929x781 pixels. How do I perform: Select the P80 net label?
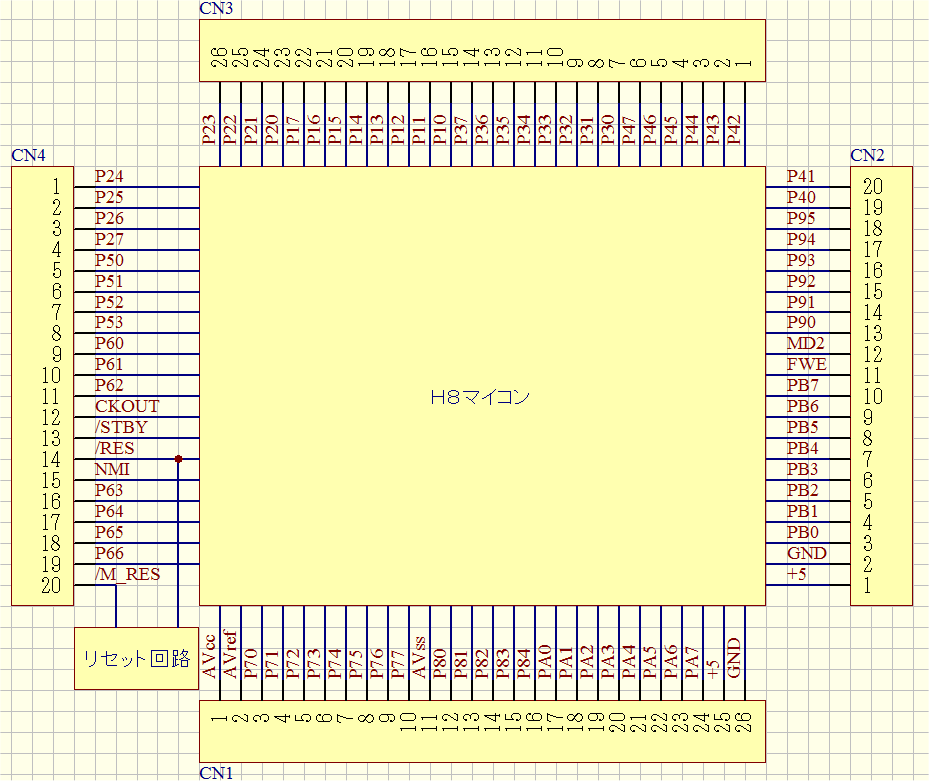(440, 664)
